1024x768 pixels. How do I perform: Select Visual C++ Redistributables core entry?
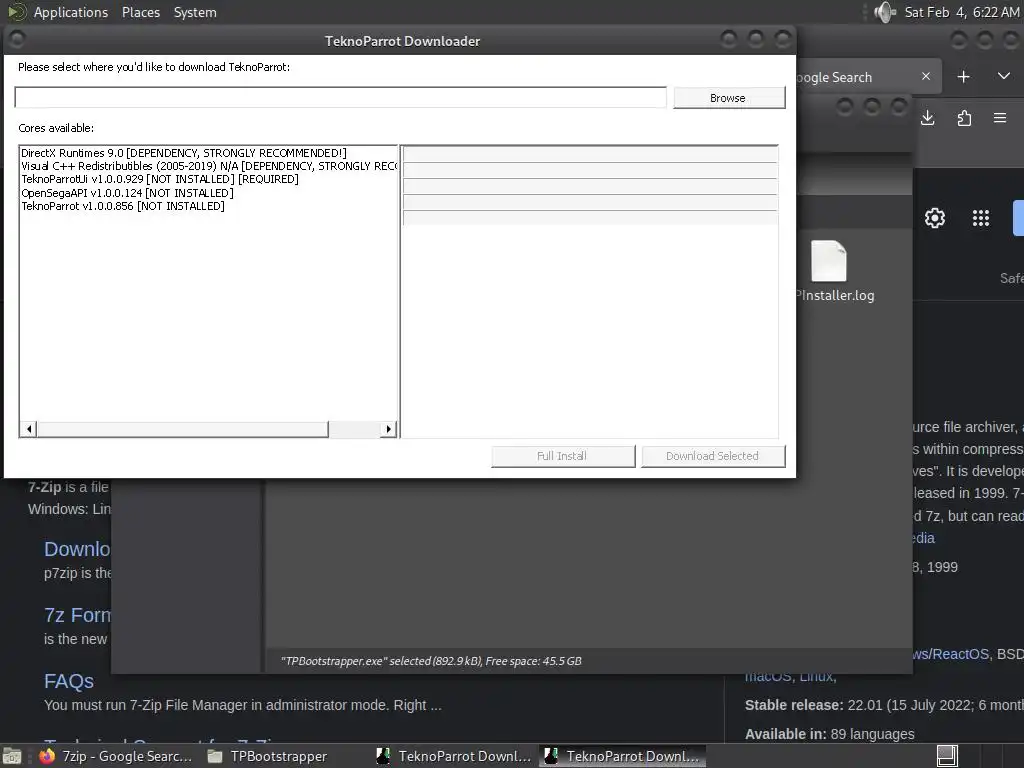tap(208, 166)
